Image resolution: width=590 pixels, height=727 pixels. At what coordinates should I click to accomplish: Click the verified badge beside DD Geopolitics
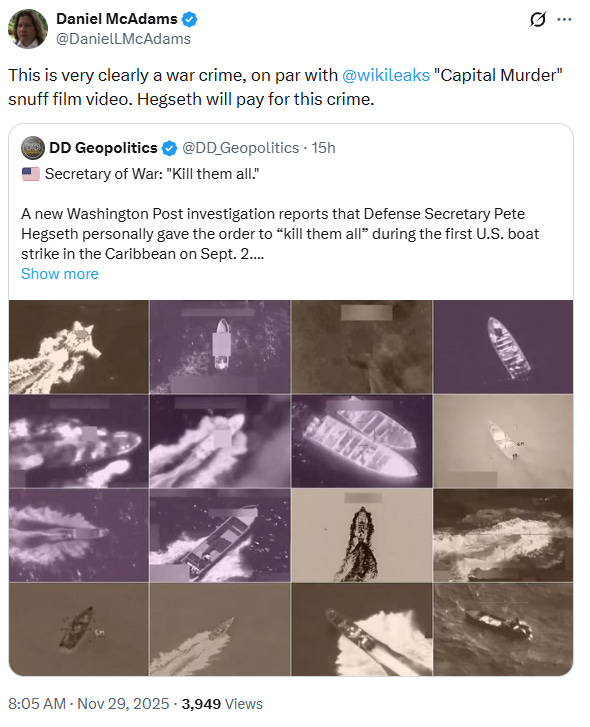(x=170, y=148)
